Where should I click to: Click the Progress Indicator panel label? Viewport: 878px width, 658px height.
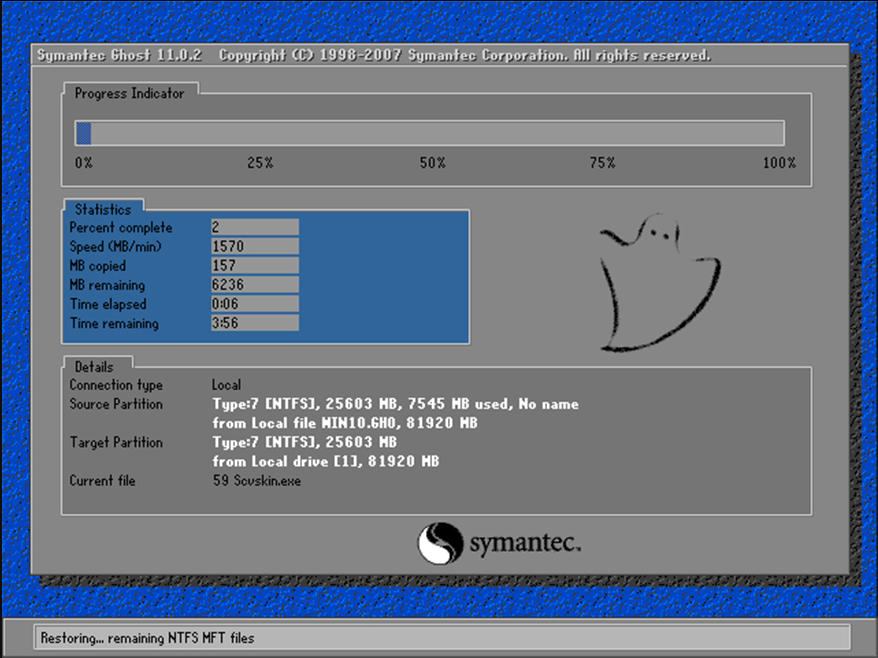(x=129, y=93)
